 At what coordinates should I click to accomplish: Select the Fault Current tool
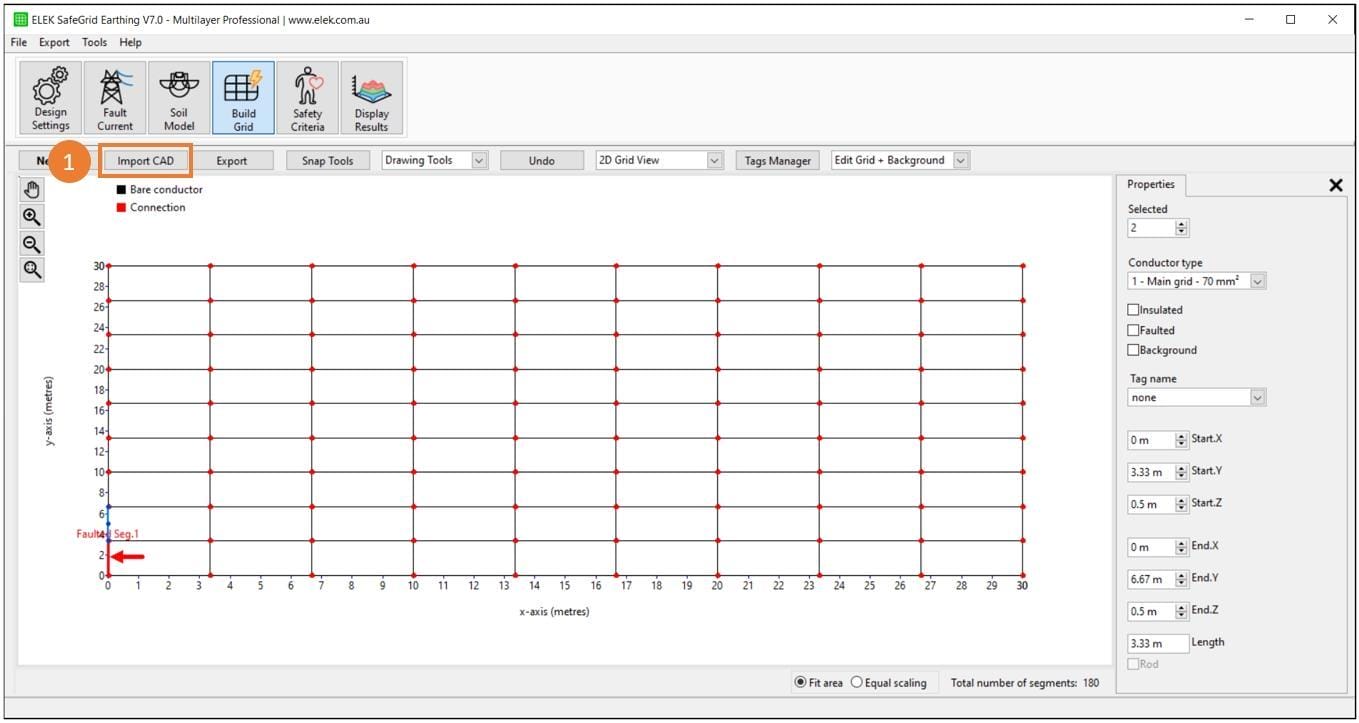[114, 97]
